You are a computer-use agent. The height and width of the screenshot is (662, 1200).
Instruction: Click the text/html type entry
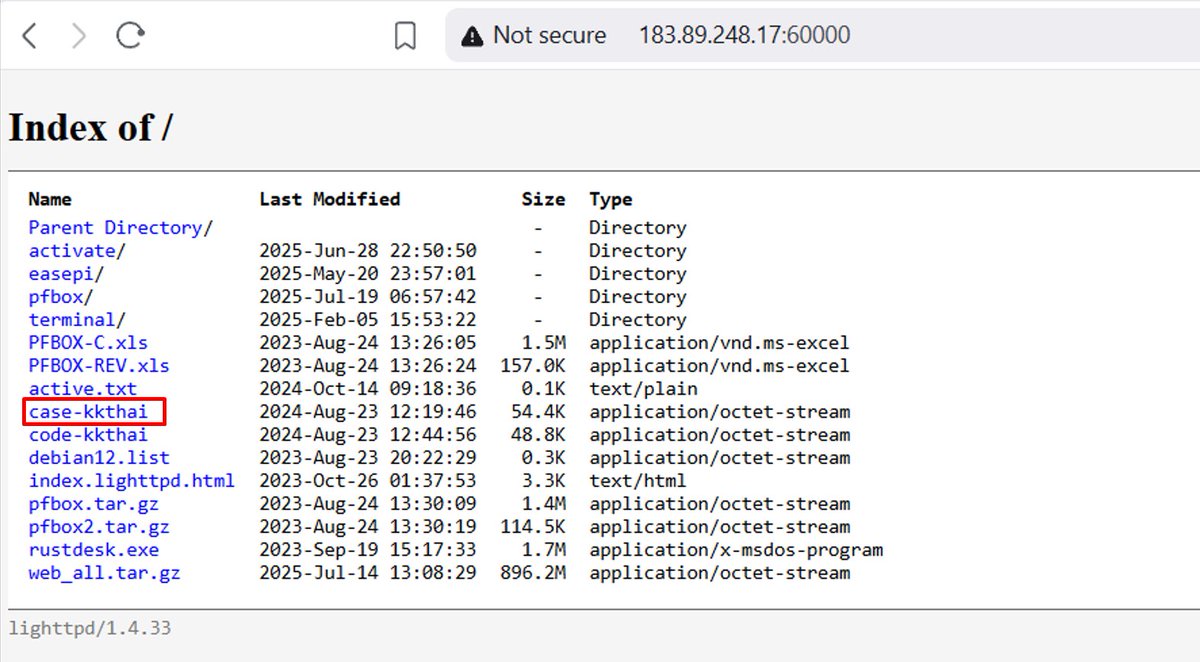coord(638,481)
